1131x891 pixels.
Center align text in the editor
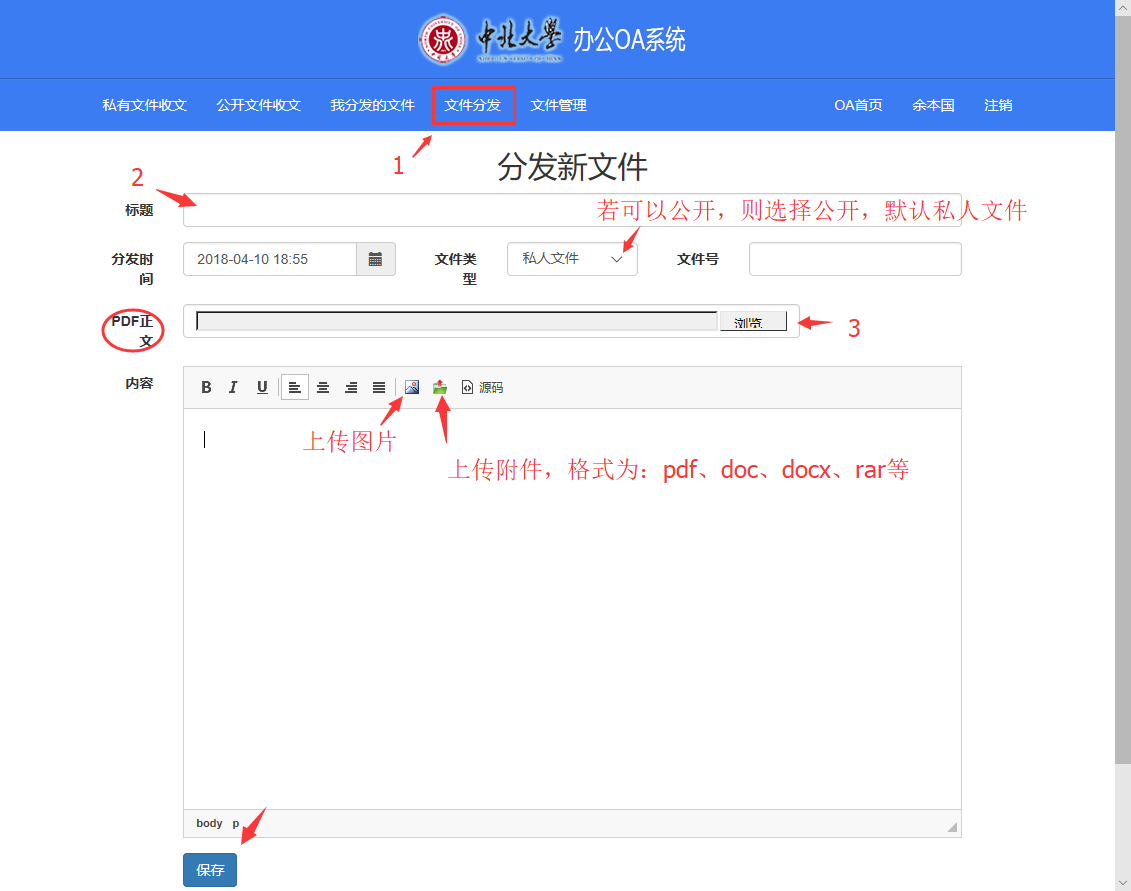[323, 388]
